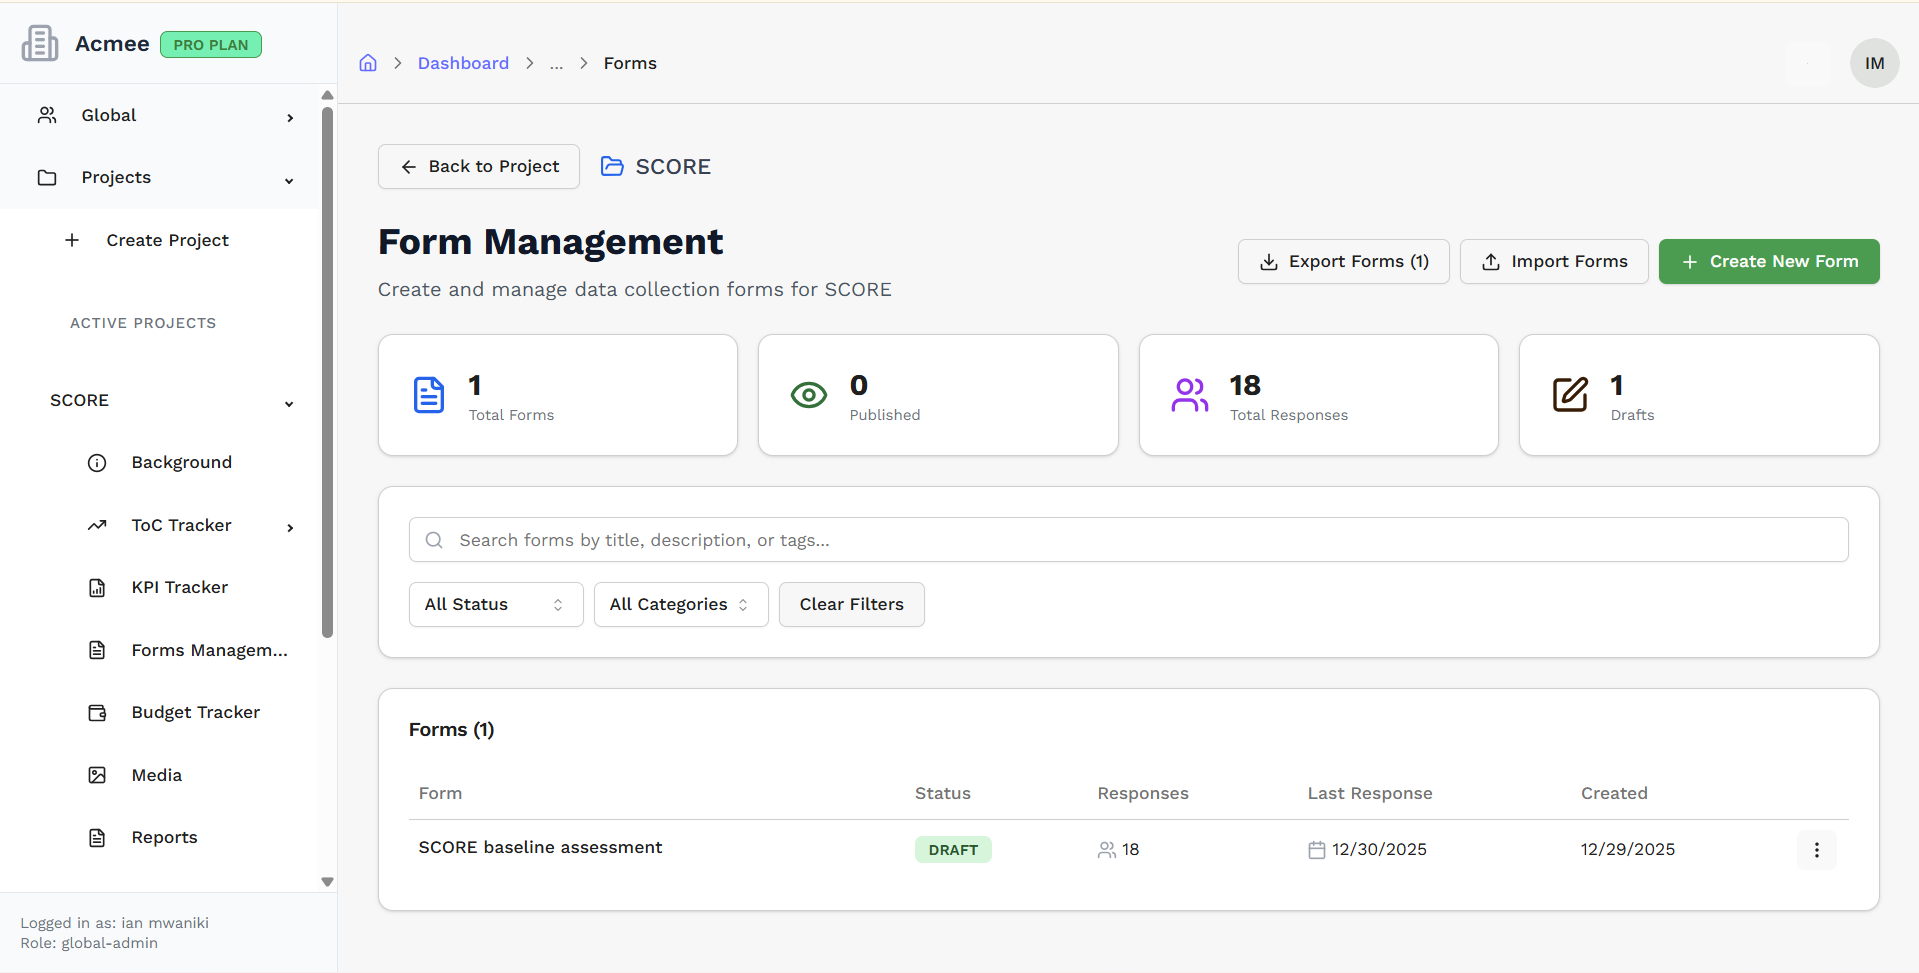Collapse the Projects sidebar chevron
The width and height of the screenshot is (1919, 973).
(289, 181)
